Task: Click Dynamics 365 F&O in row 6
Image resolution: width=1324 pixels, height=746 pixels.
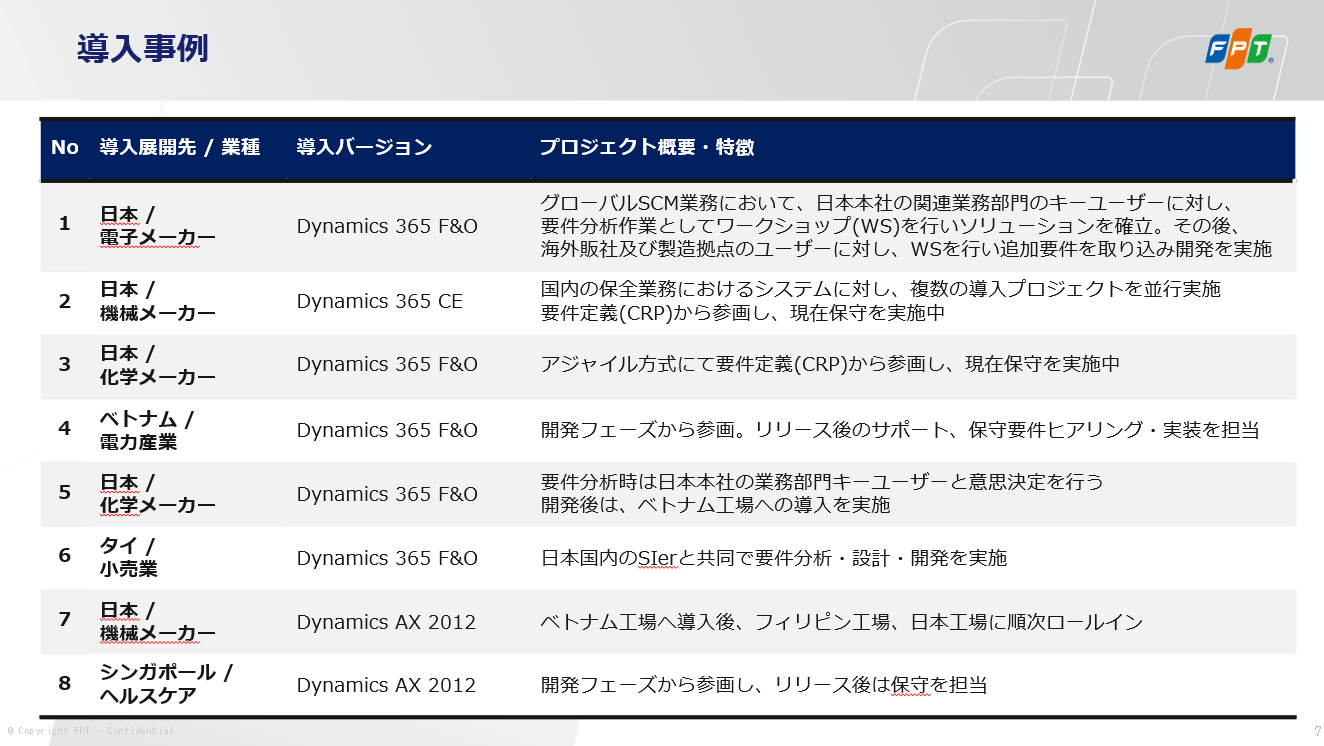Action: click(x=387, y=558)
